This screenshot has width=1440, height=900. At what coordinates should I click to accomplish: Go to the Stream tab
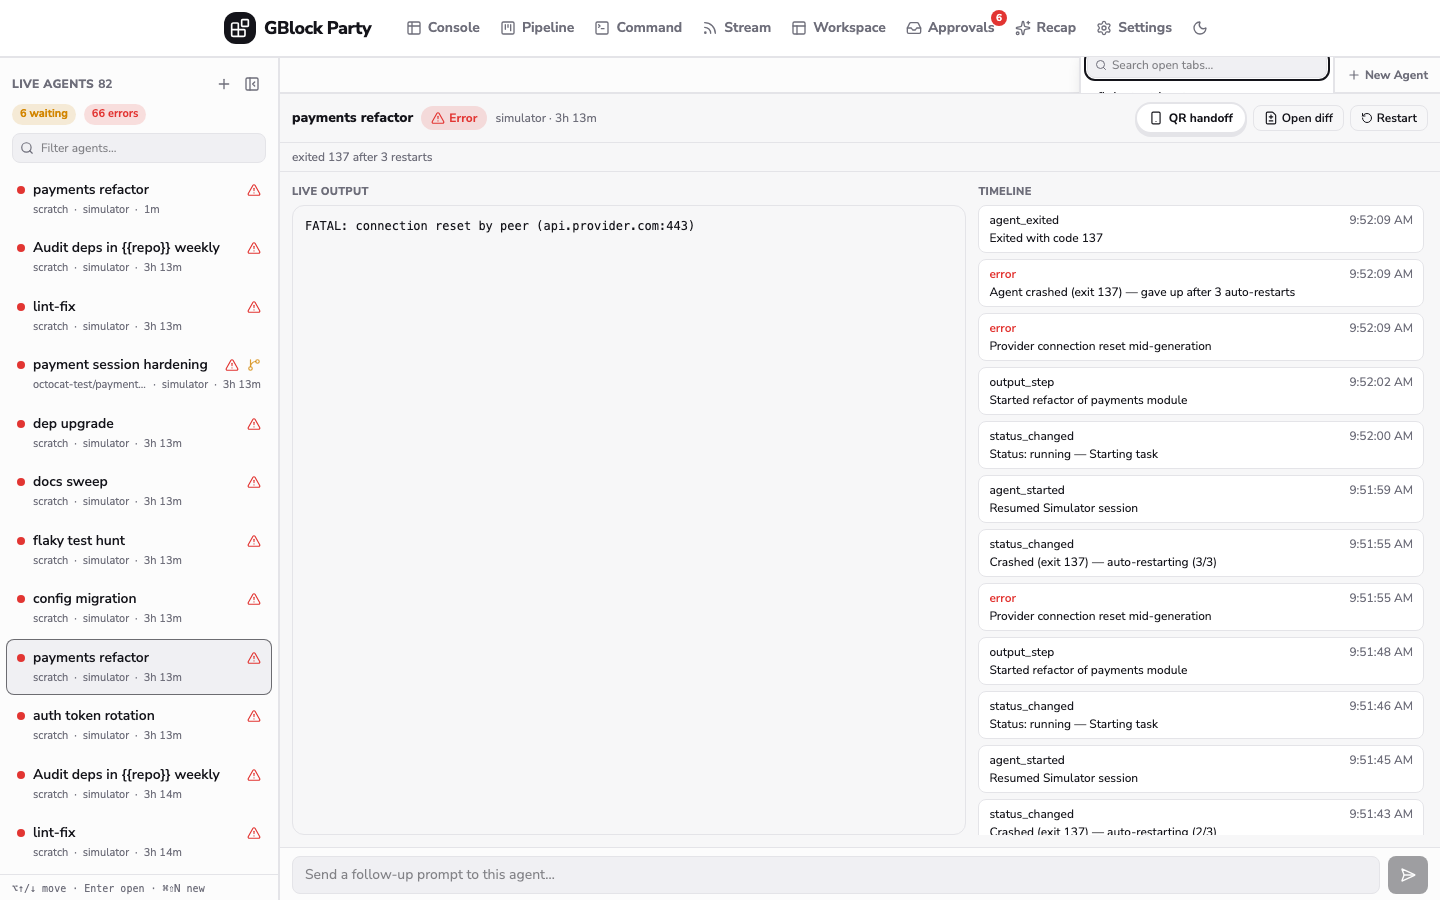point(737,28)
